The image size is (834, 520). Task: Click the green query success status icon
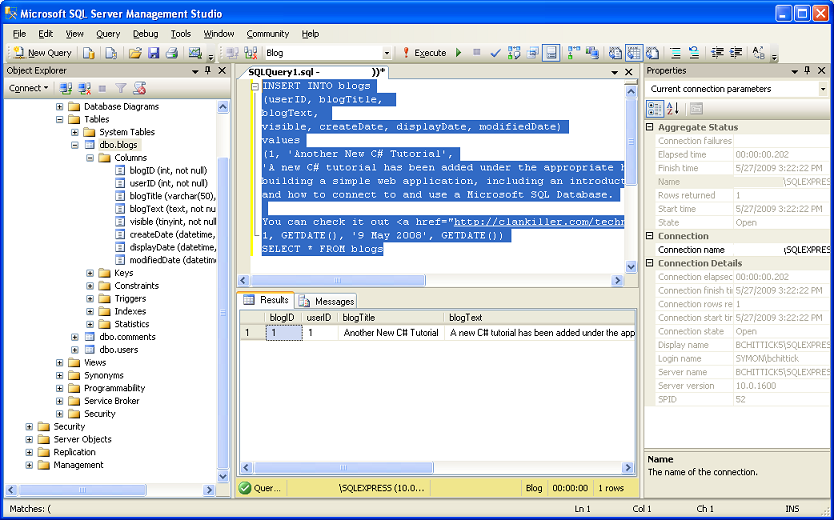click(x=245, y=488)
